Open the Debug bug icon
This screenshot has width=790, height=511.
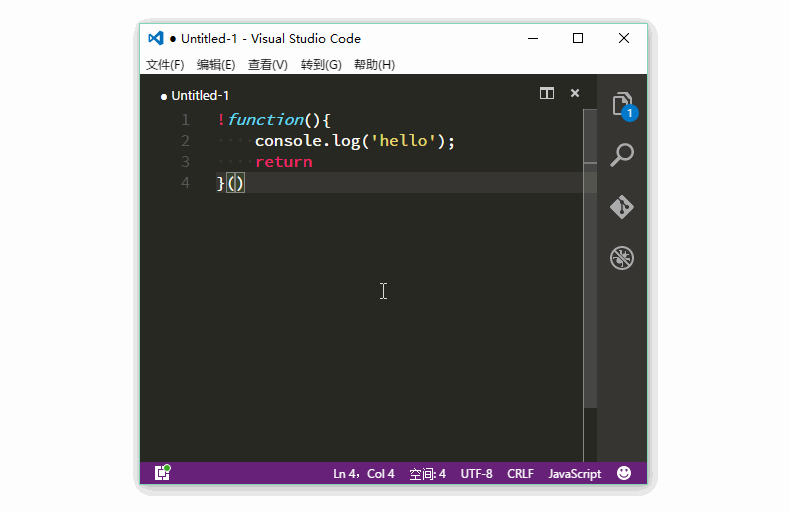[622, 258]
